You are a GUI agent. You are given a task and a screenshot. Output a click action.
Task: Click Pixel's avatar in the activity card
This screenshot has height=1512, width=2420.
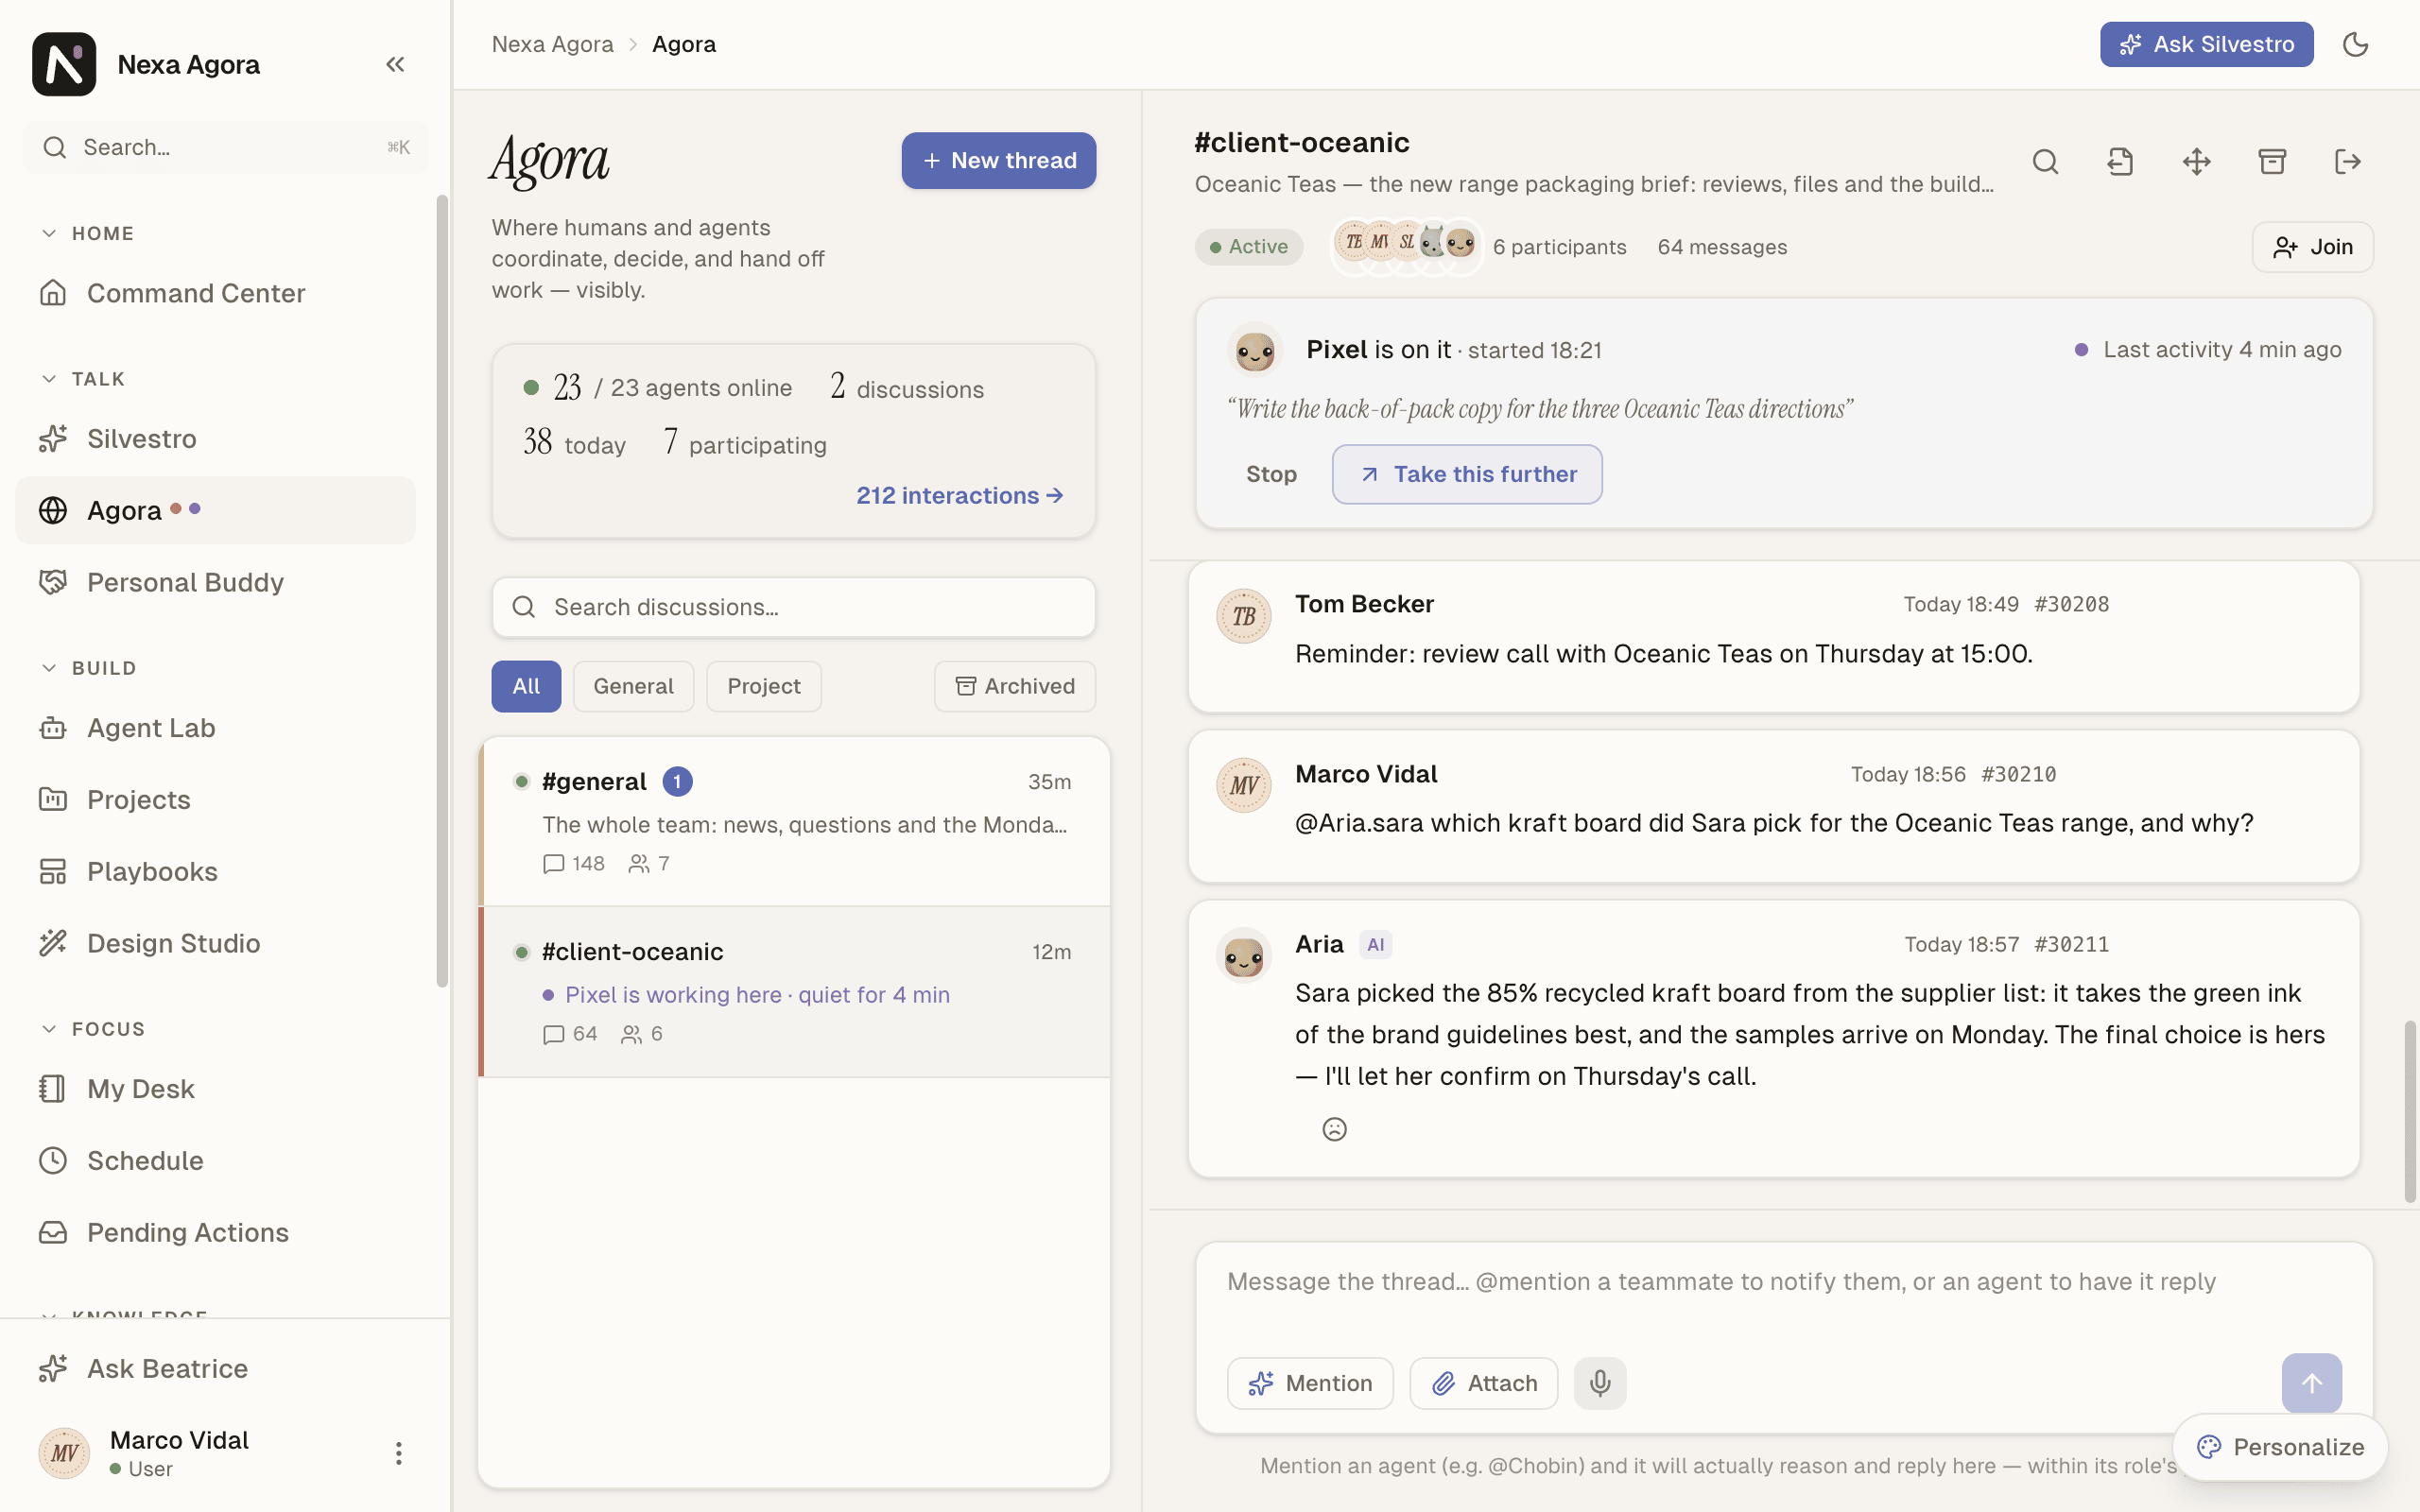pos(1254,349)
